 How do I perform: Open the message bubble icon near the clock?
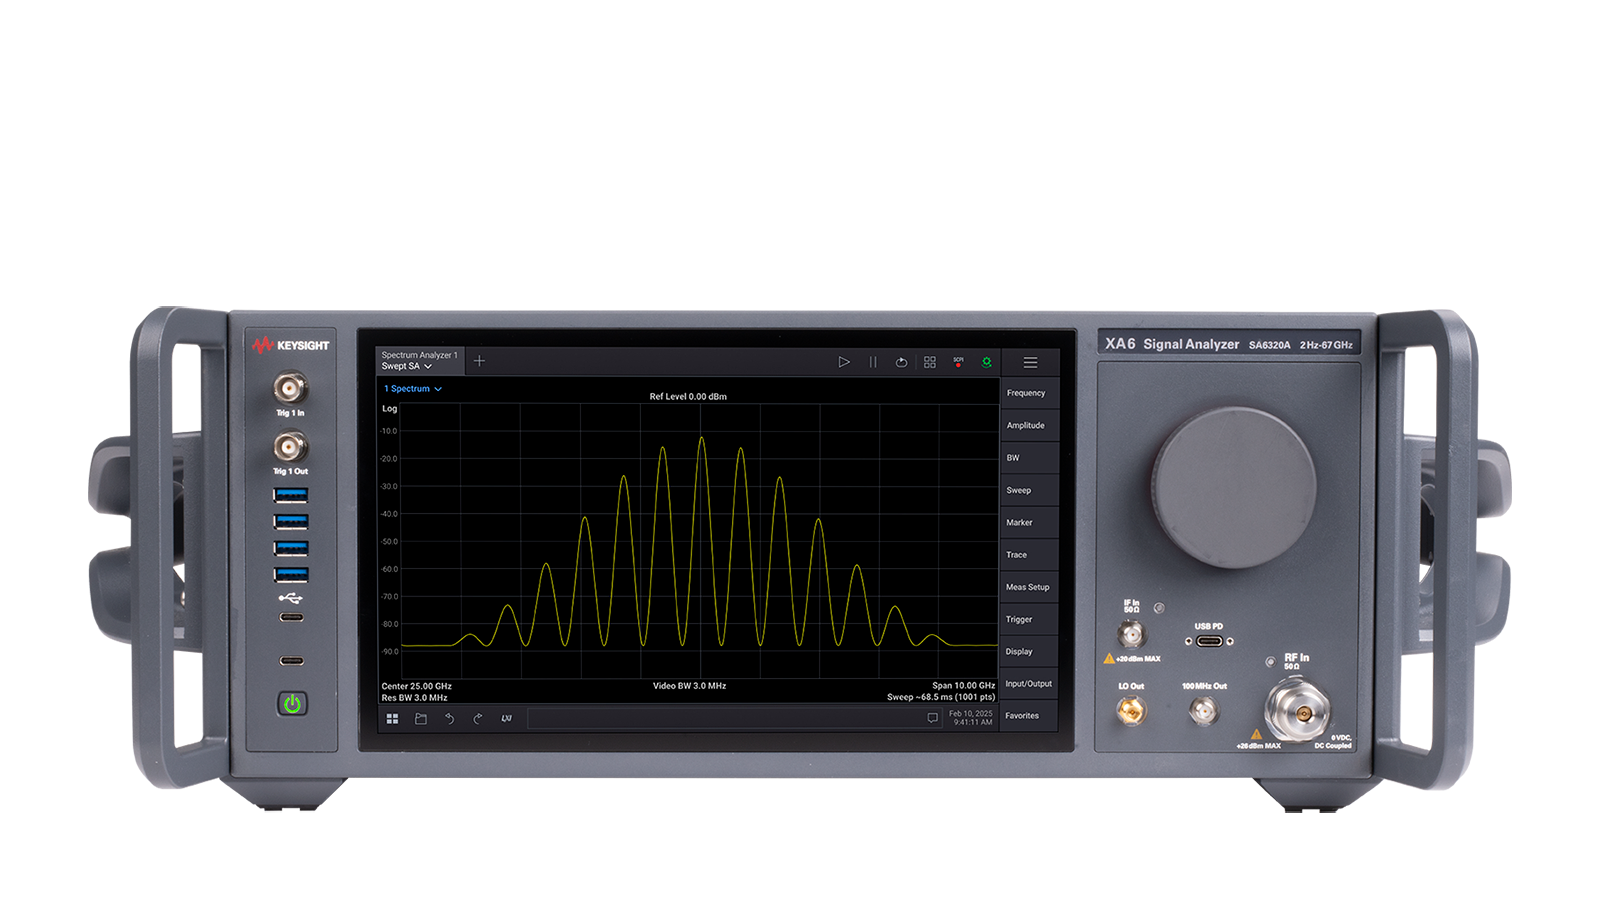pyautogui.click(x=932, y=718)
